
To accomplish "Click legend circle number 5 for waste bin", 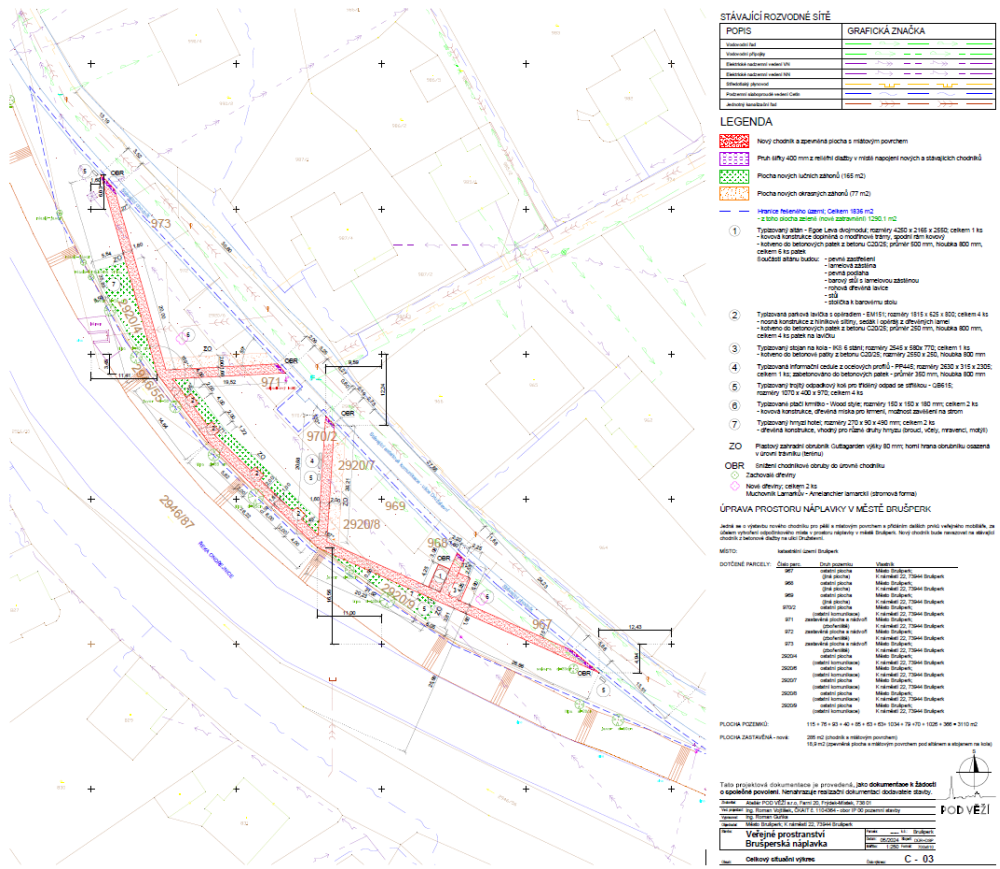I will click(734, 386).
